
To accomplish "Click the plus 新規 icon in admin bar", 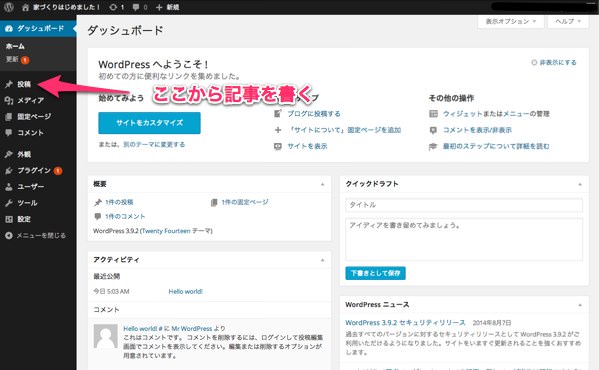I will pyautogui.click(x=159, y=7).
